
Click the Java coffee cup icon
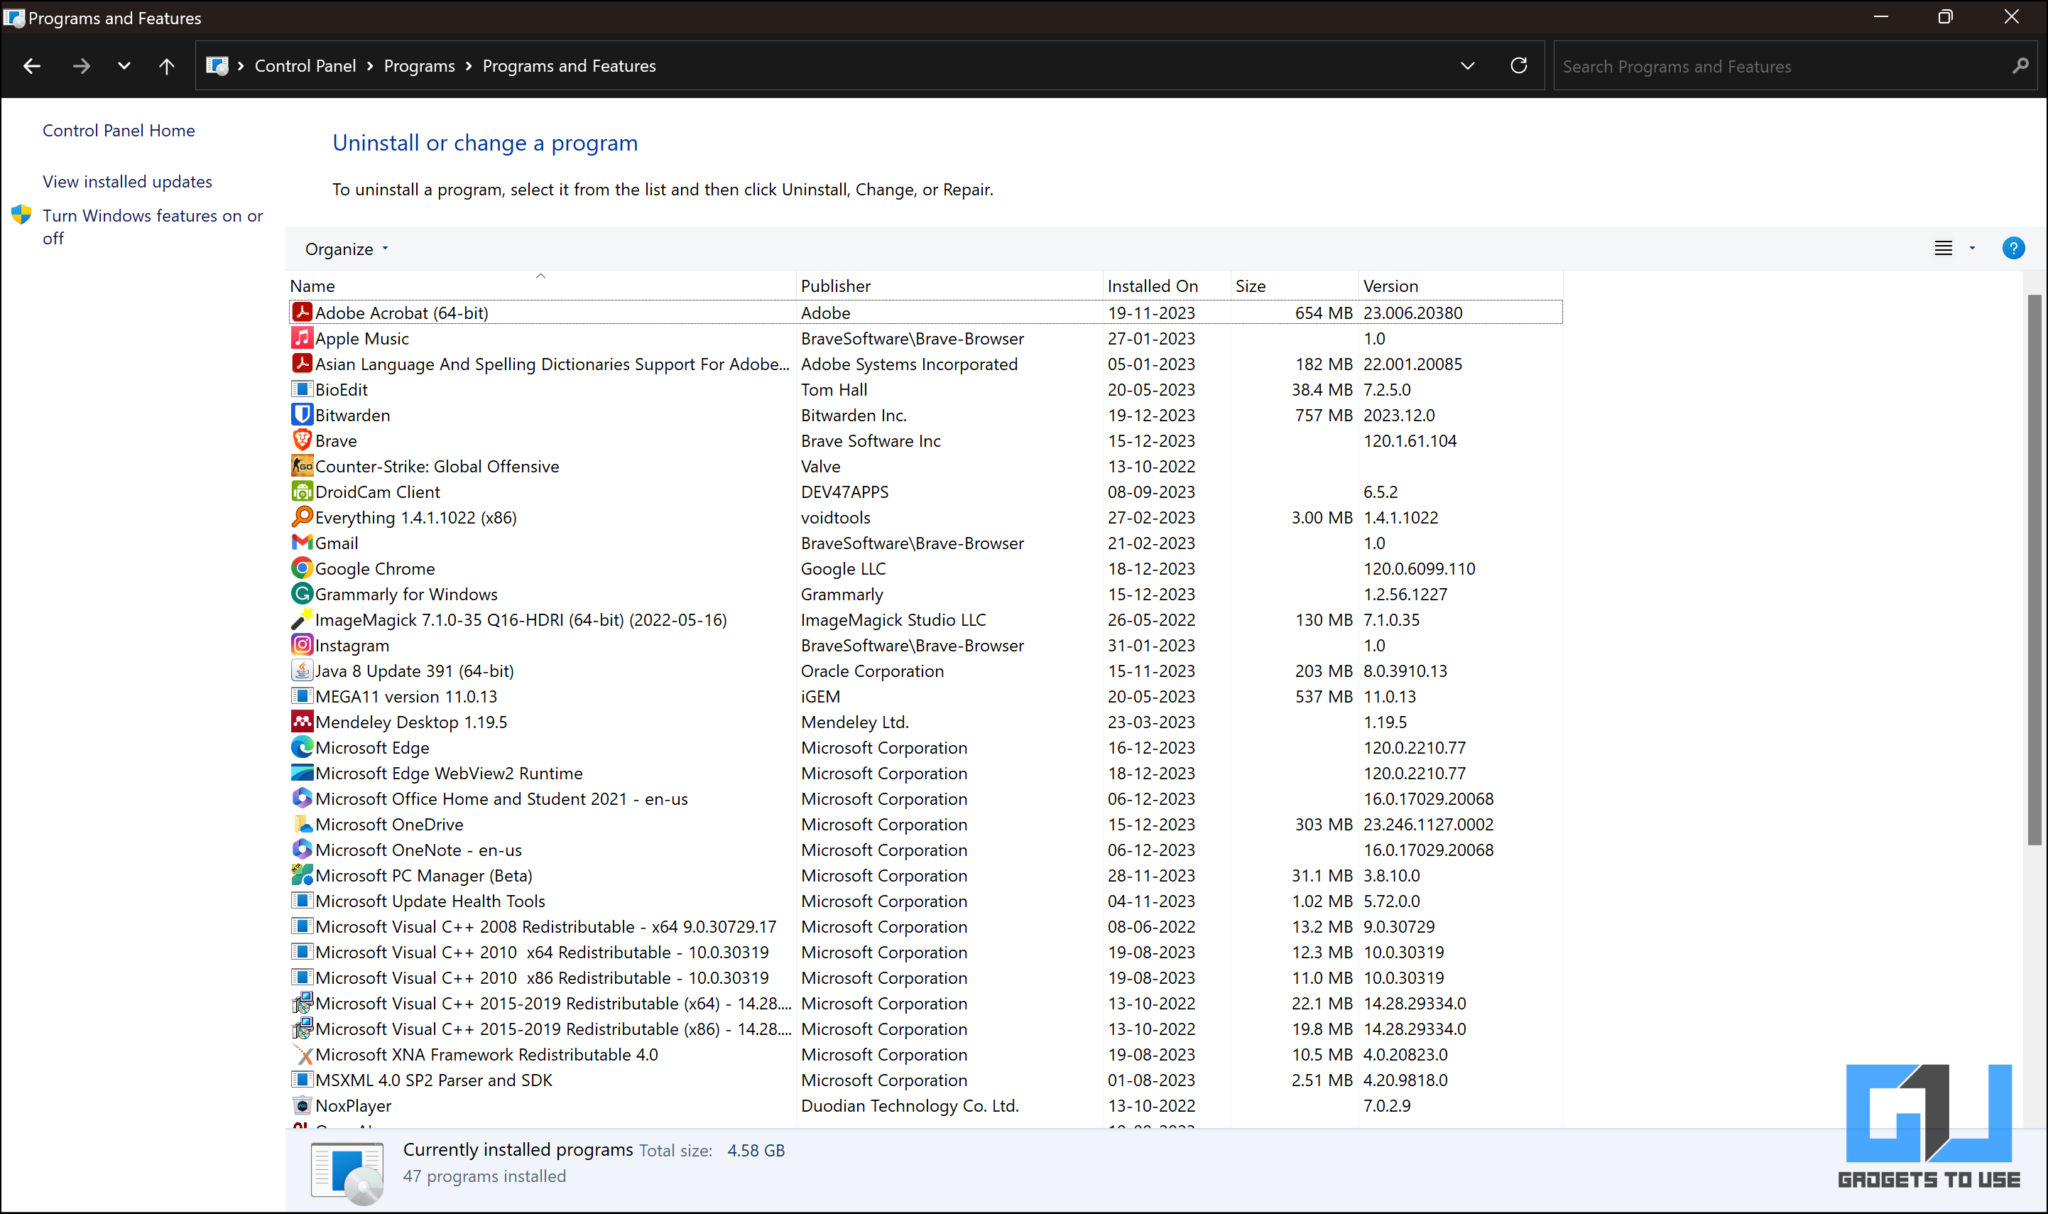(303, 670)
